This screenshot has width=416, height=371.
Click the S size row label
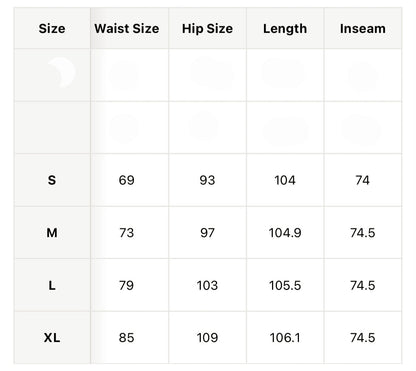pyautogui.click(x=52, y=180)
